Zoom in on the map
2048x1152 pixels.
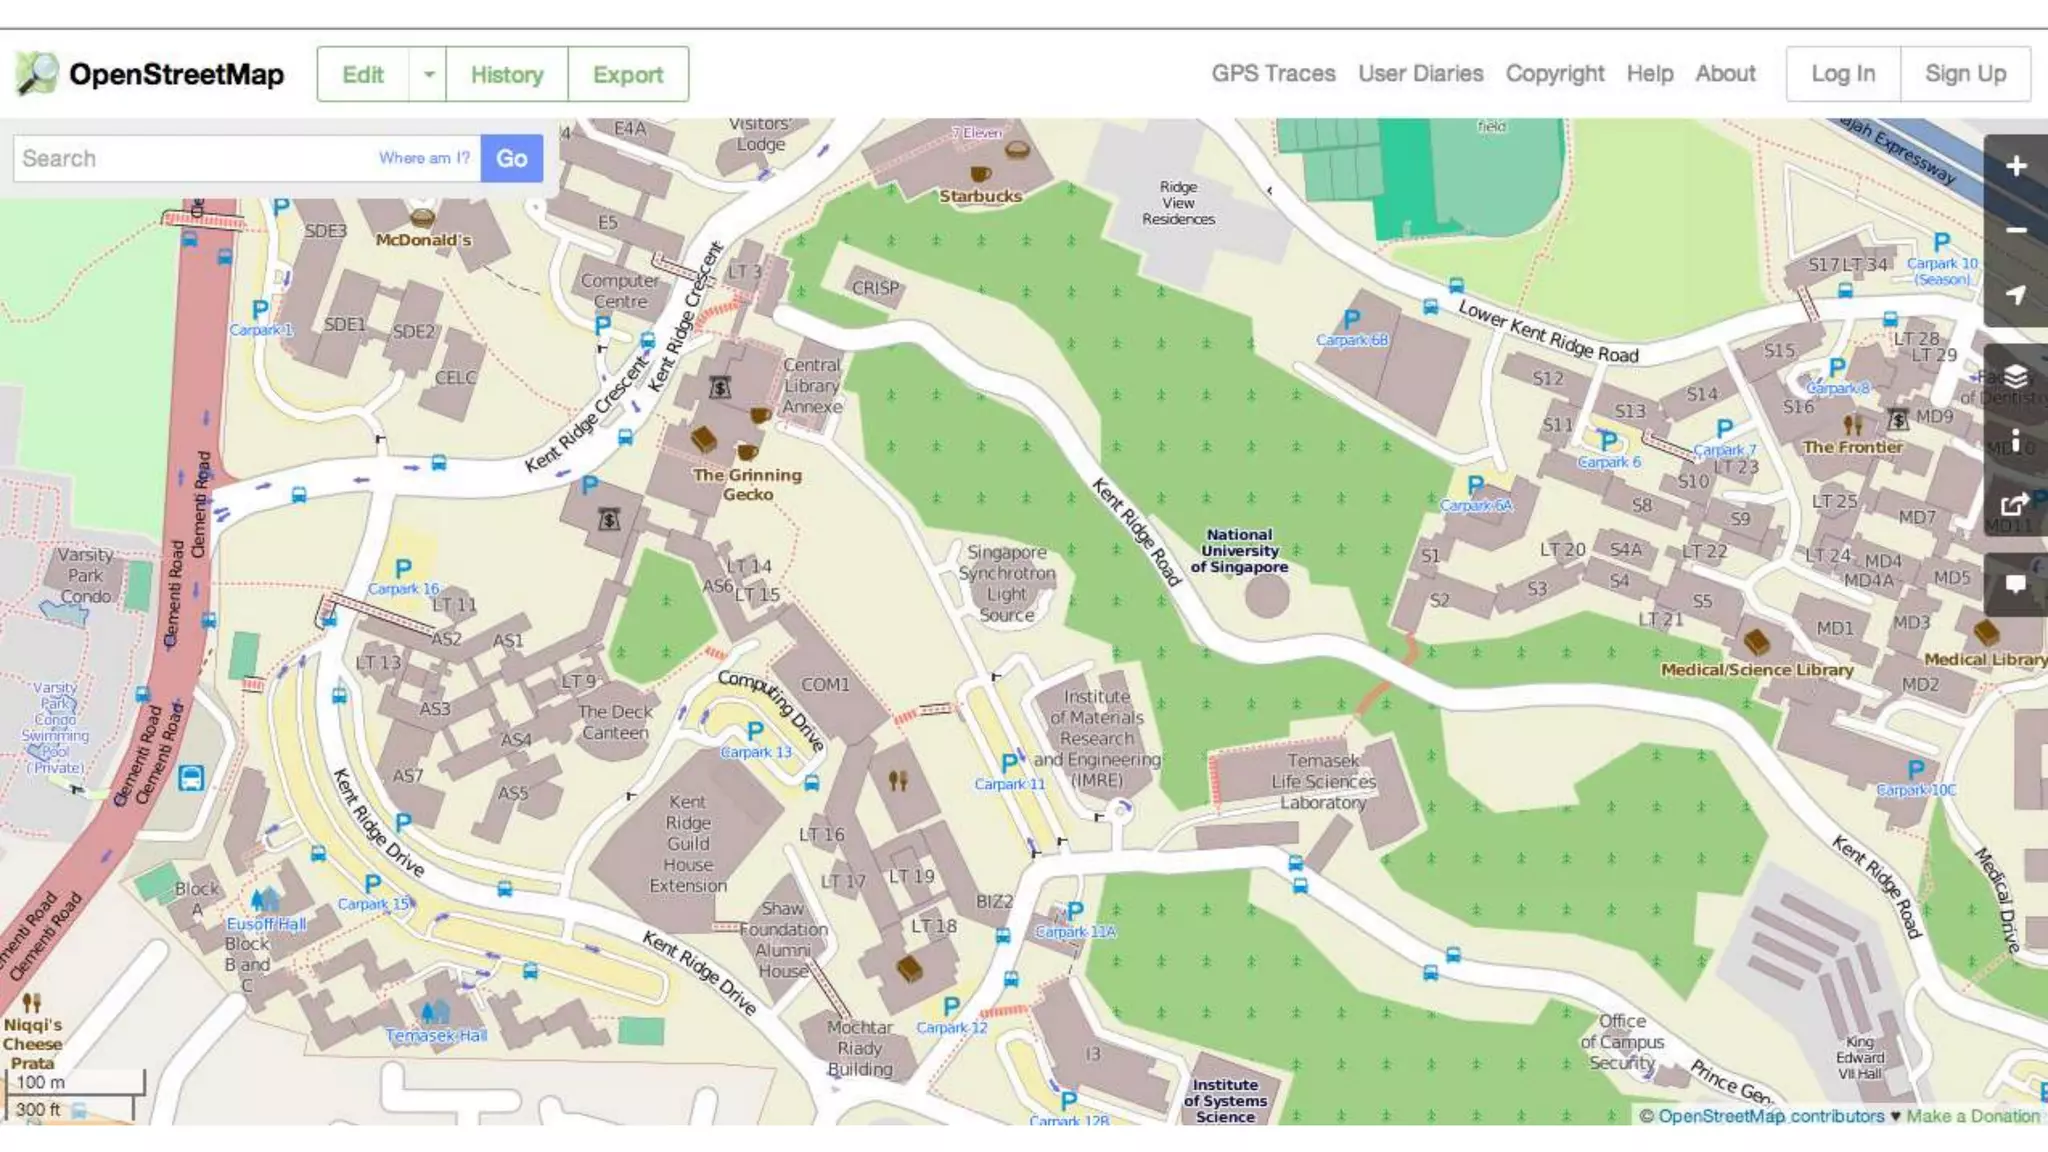click(x=2015, y=166)
